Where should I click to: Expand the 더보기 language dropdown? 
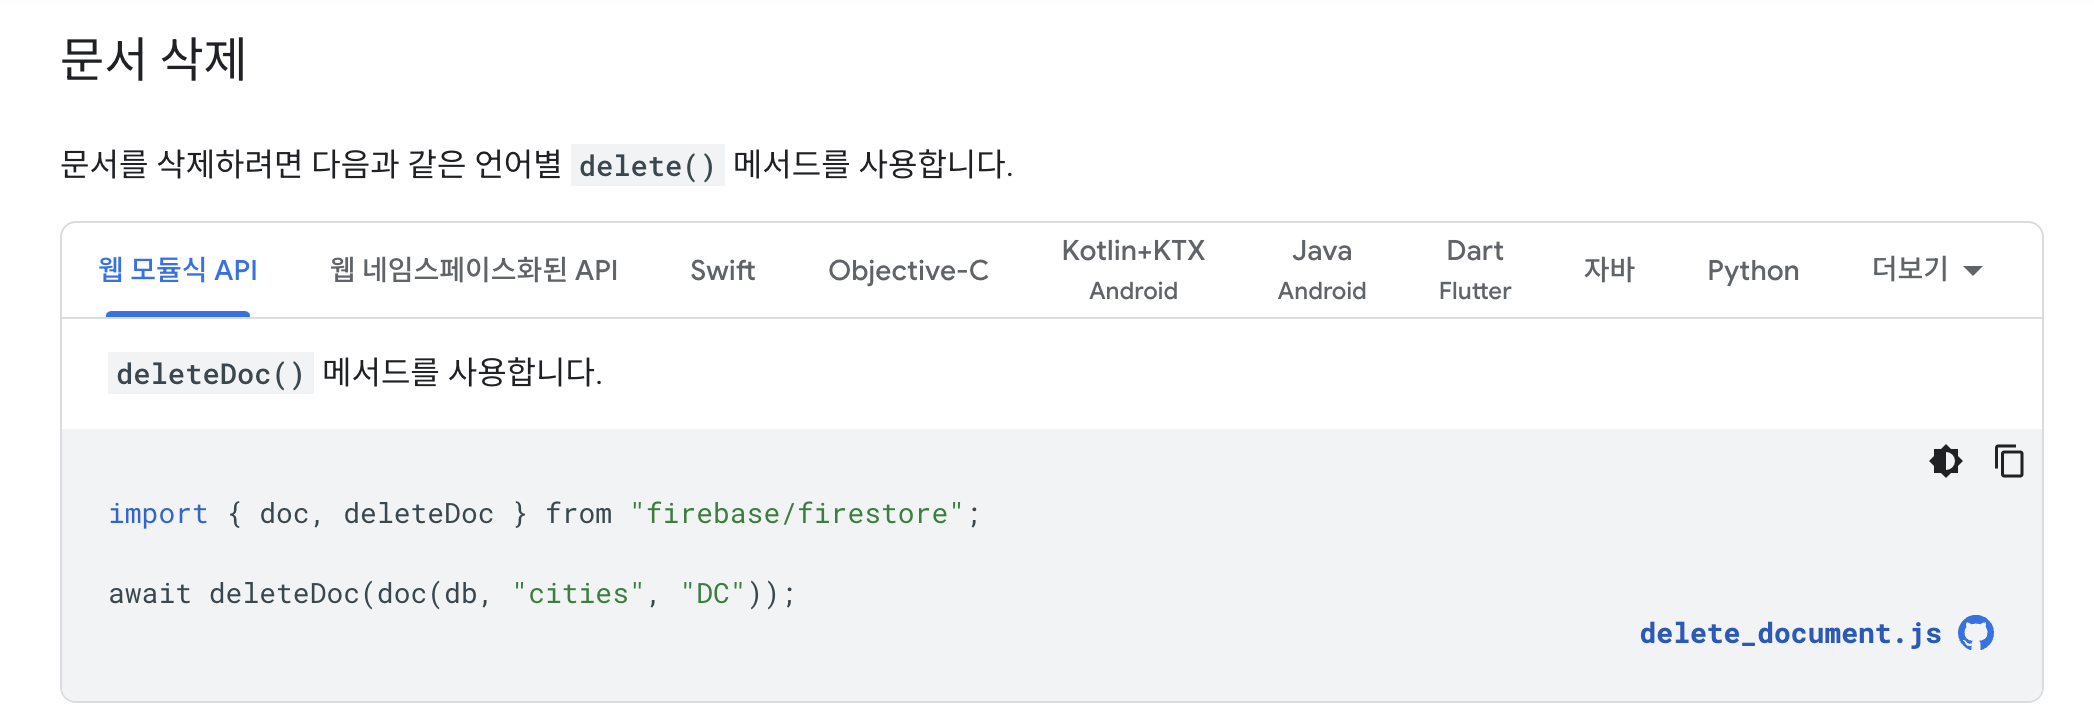click(1927, 269)
